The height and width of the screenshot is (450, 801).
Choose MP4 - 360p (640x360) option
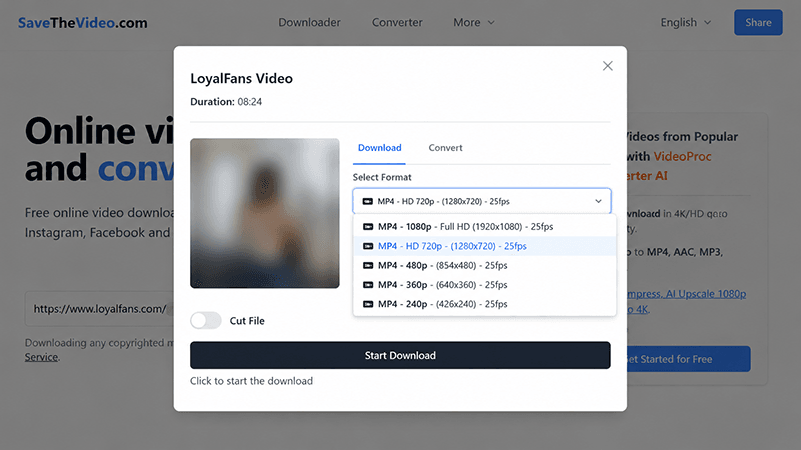click(x=484, y=285)
